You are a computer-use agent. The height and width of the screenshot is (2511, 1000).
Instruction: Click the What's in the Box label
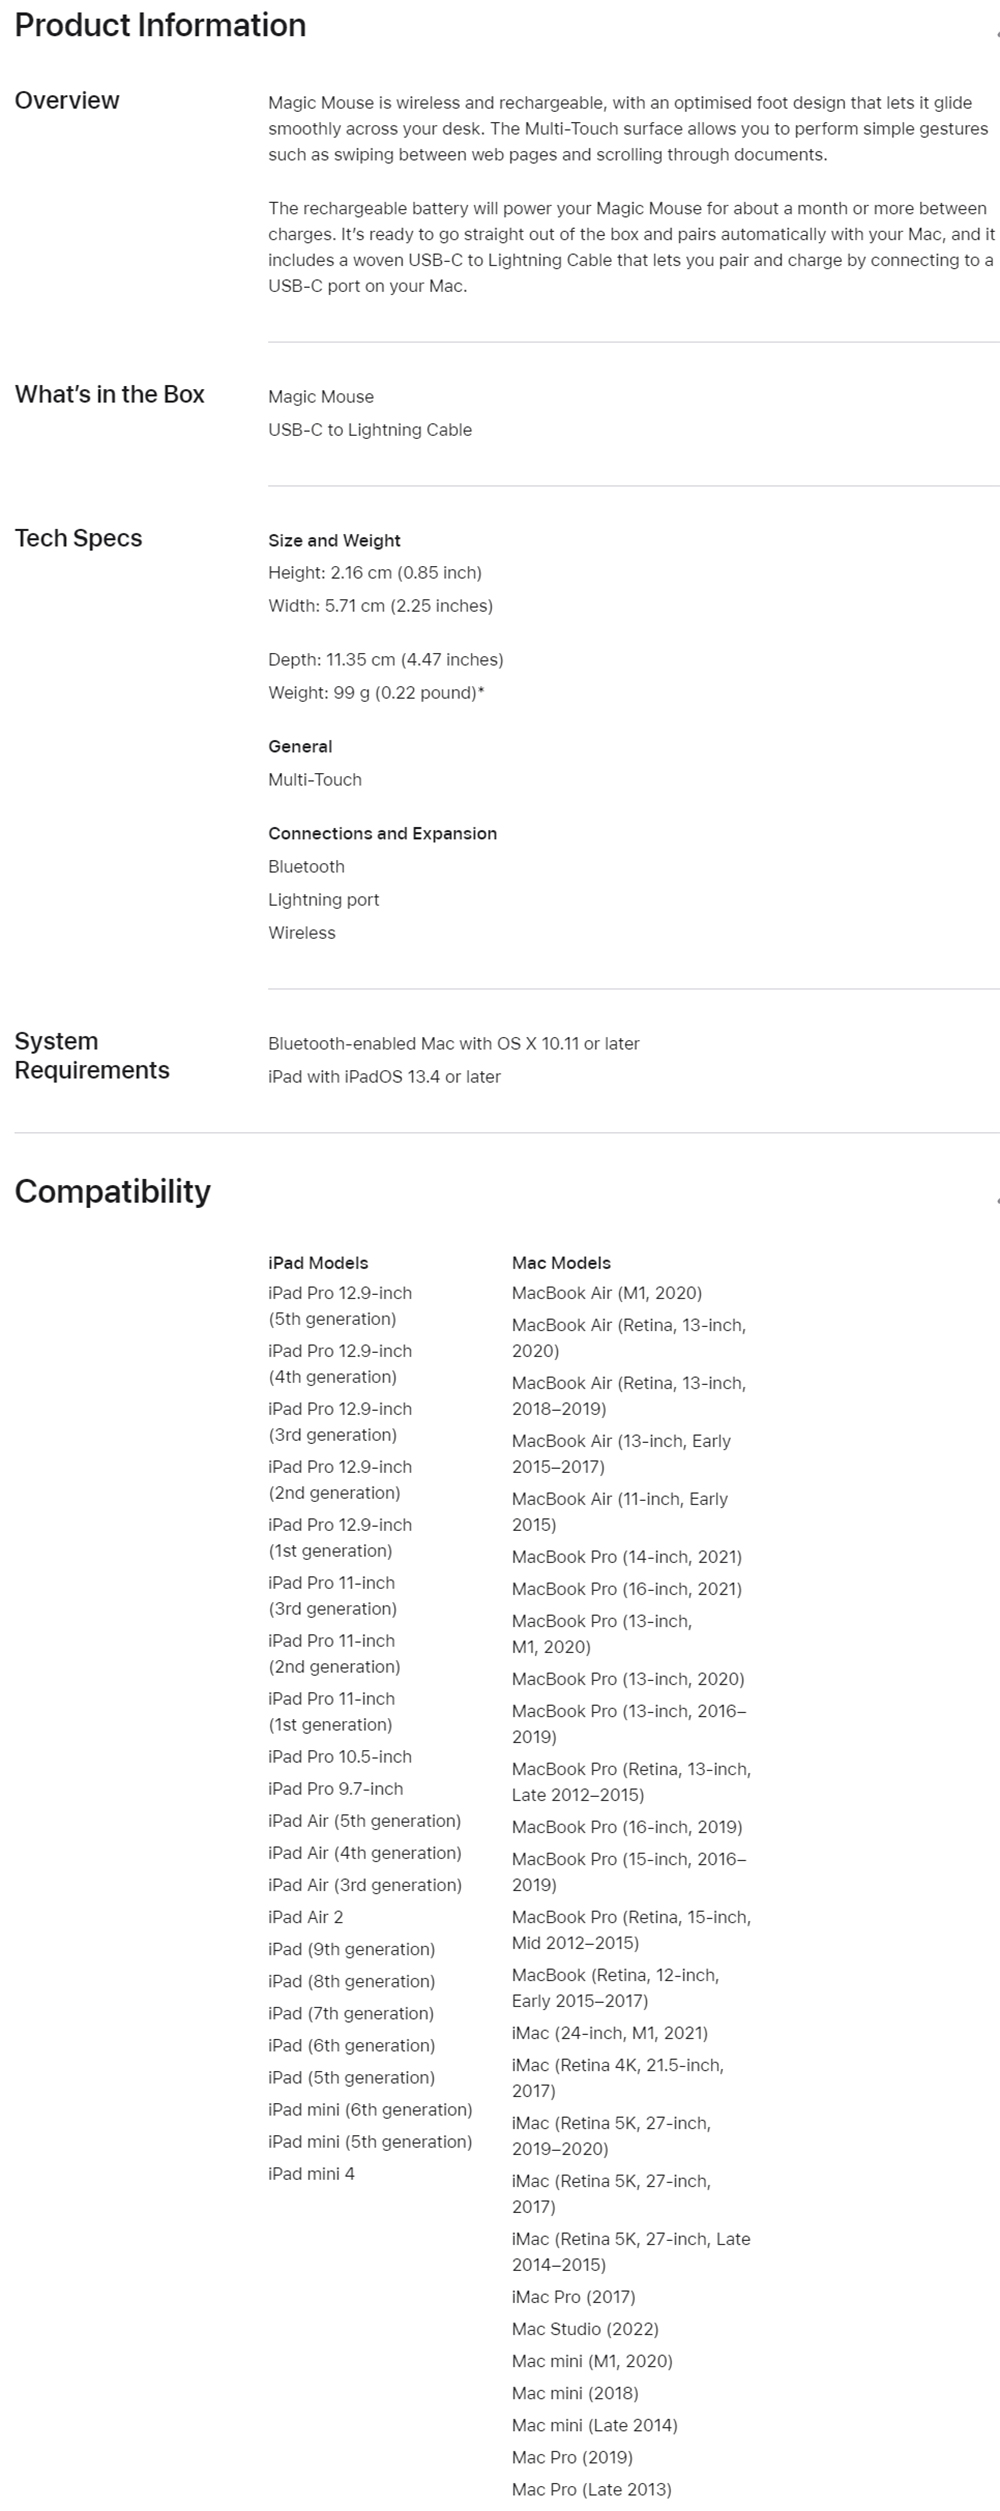click(x=109, y=395)
